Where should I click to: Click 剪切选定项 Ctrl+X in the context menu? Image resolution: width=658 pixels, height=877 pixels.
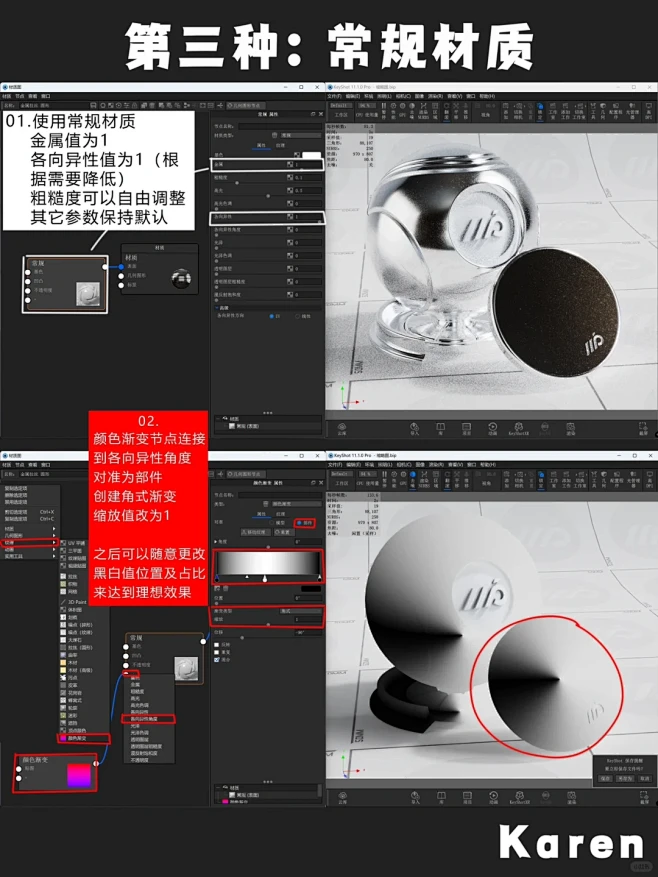(x=29, y=512)
